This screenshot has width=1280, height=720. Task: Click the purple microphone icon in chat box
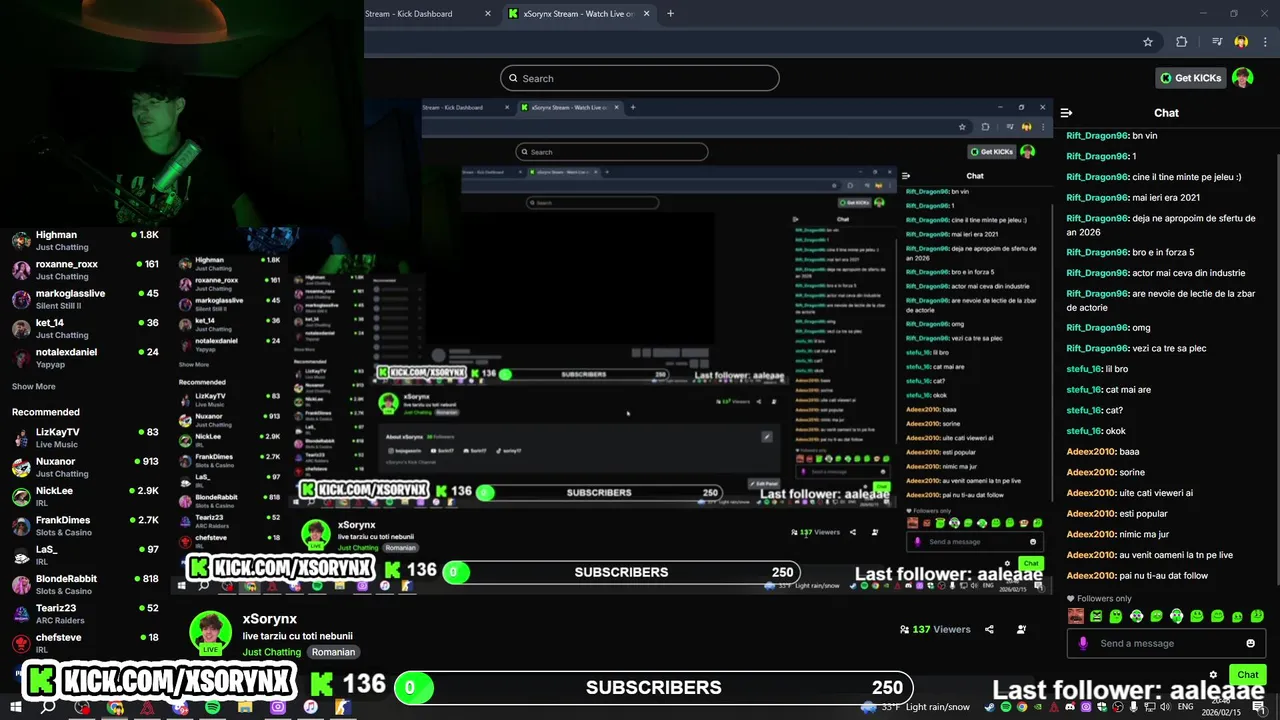pos(1083,643)
